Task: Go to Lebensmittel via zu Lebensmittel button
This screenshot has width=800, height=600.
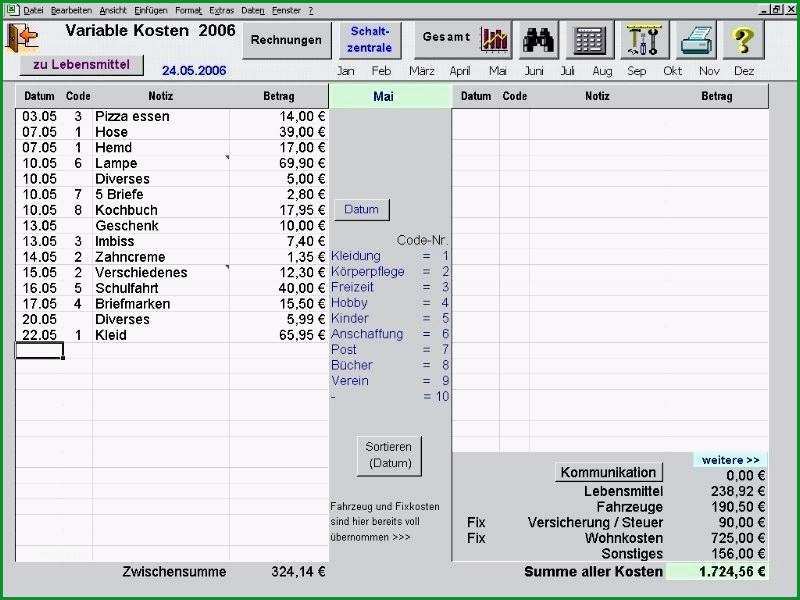Action: (82, 65)
